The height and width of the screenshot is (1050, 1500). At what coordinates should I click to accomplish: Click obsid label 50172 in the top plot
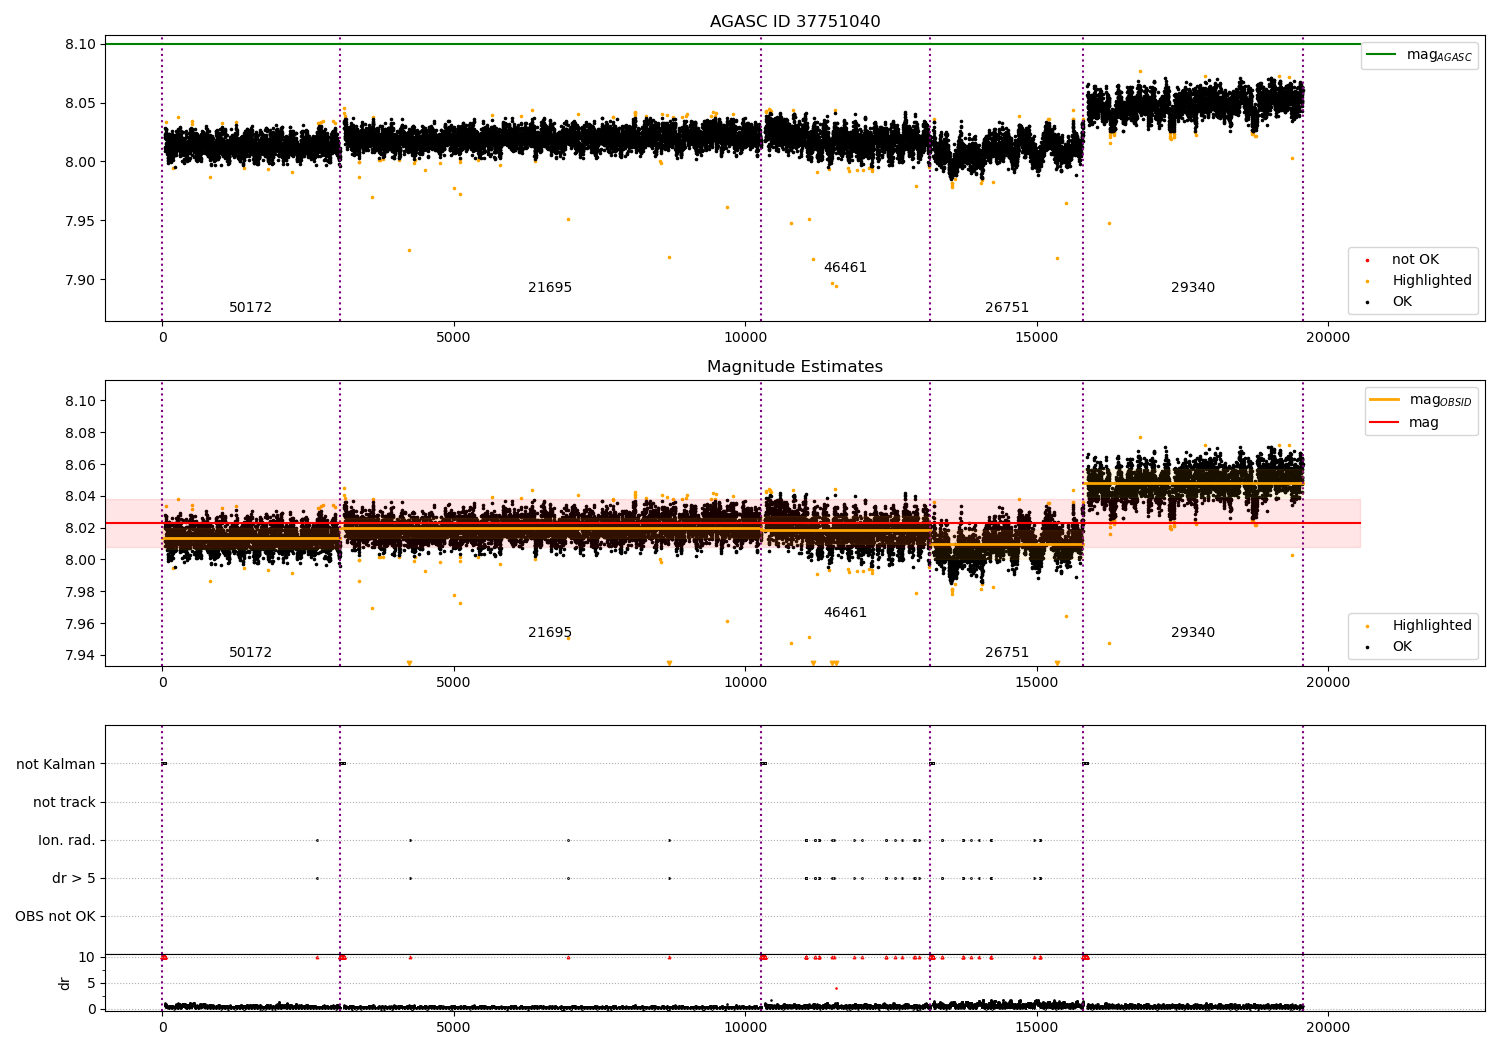(250, 308)
